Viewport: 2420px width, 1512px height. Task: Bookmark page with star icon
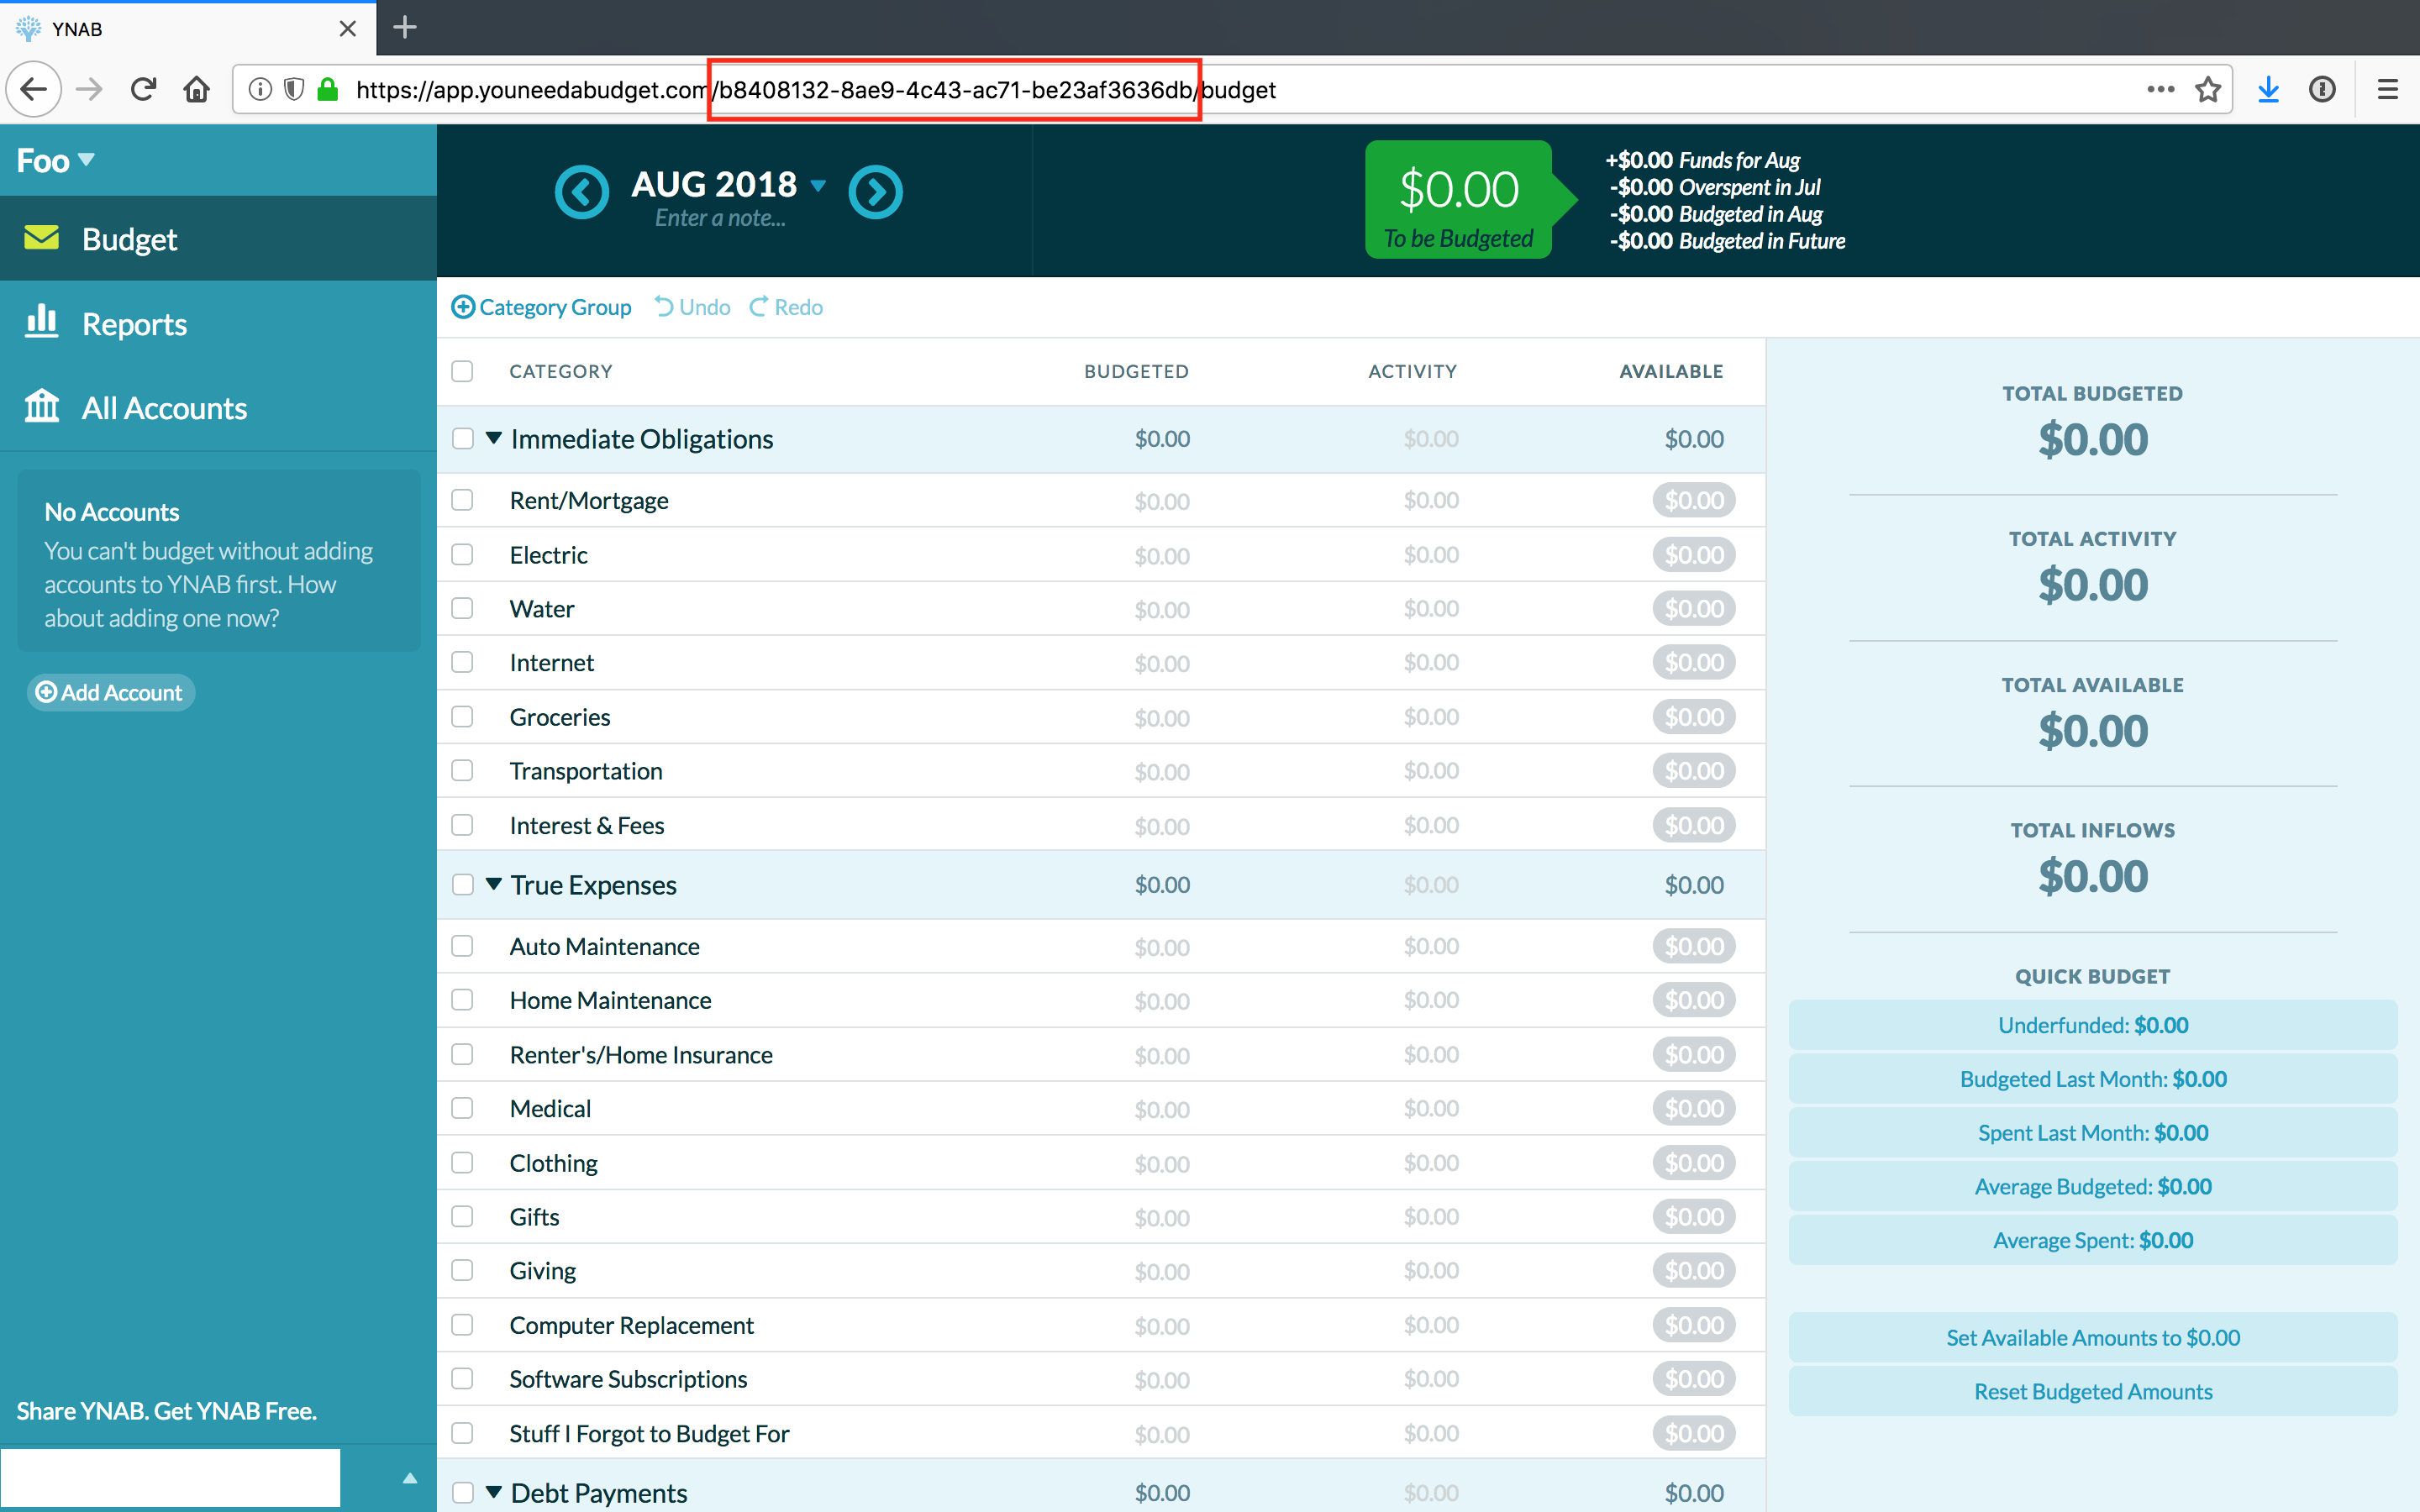2207,90
